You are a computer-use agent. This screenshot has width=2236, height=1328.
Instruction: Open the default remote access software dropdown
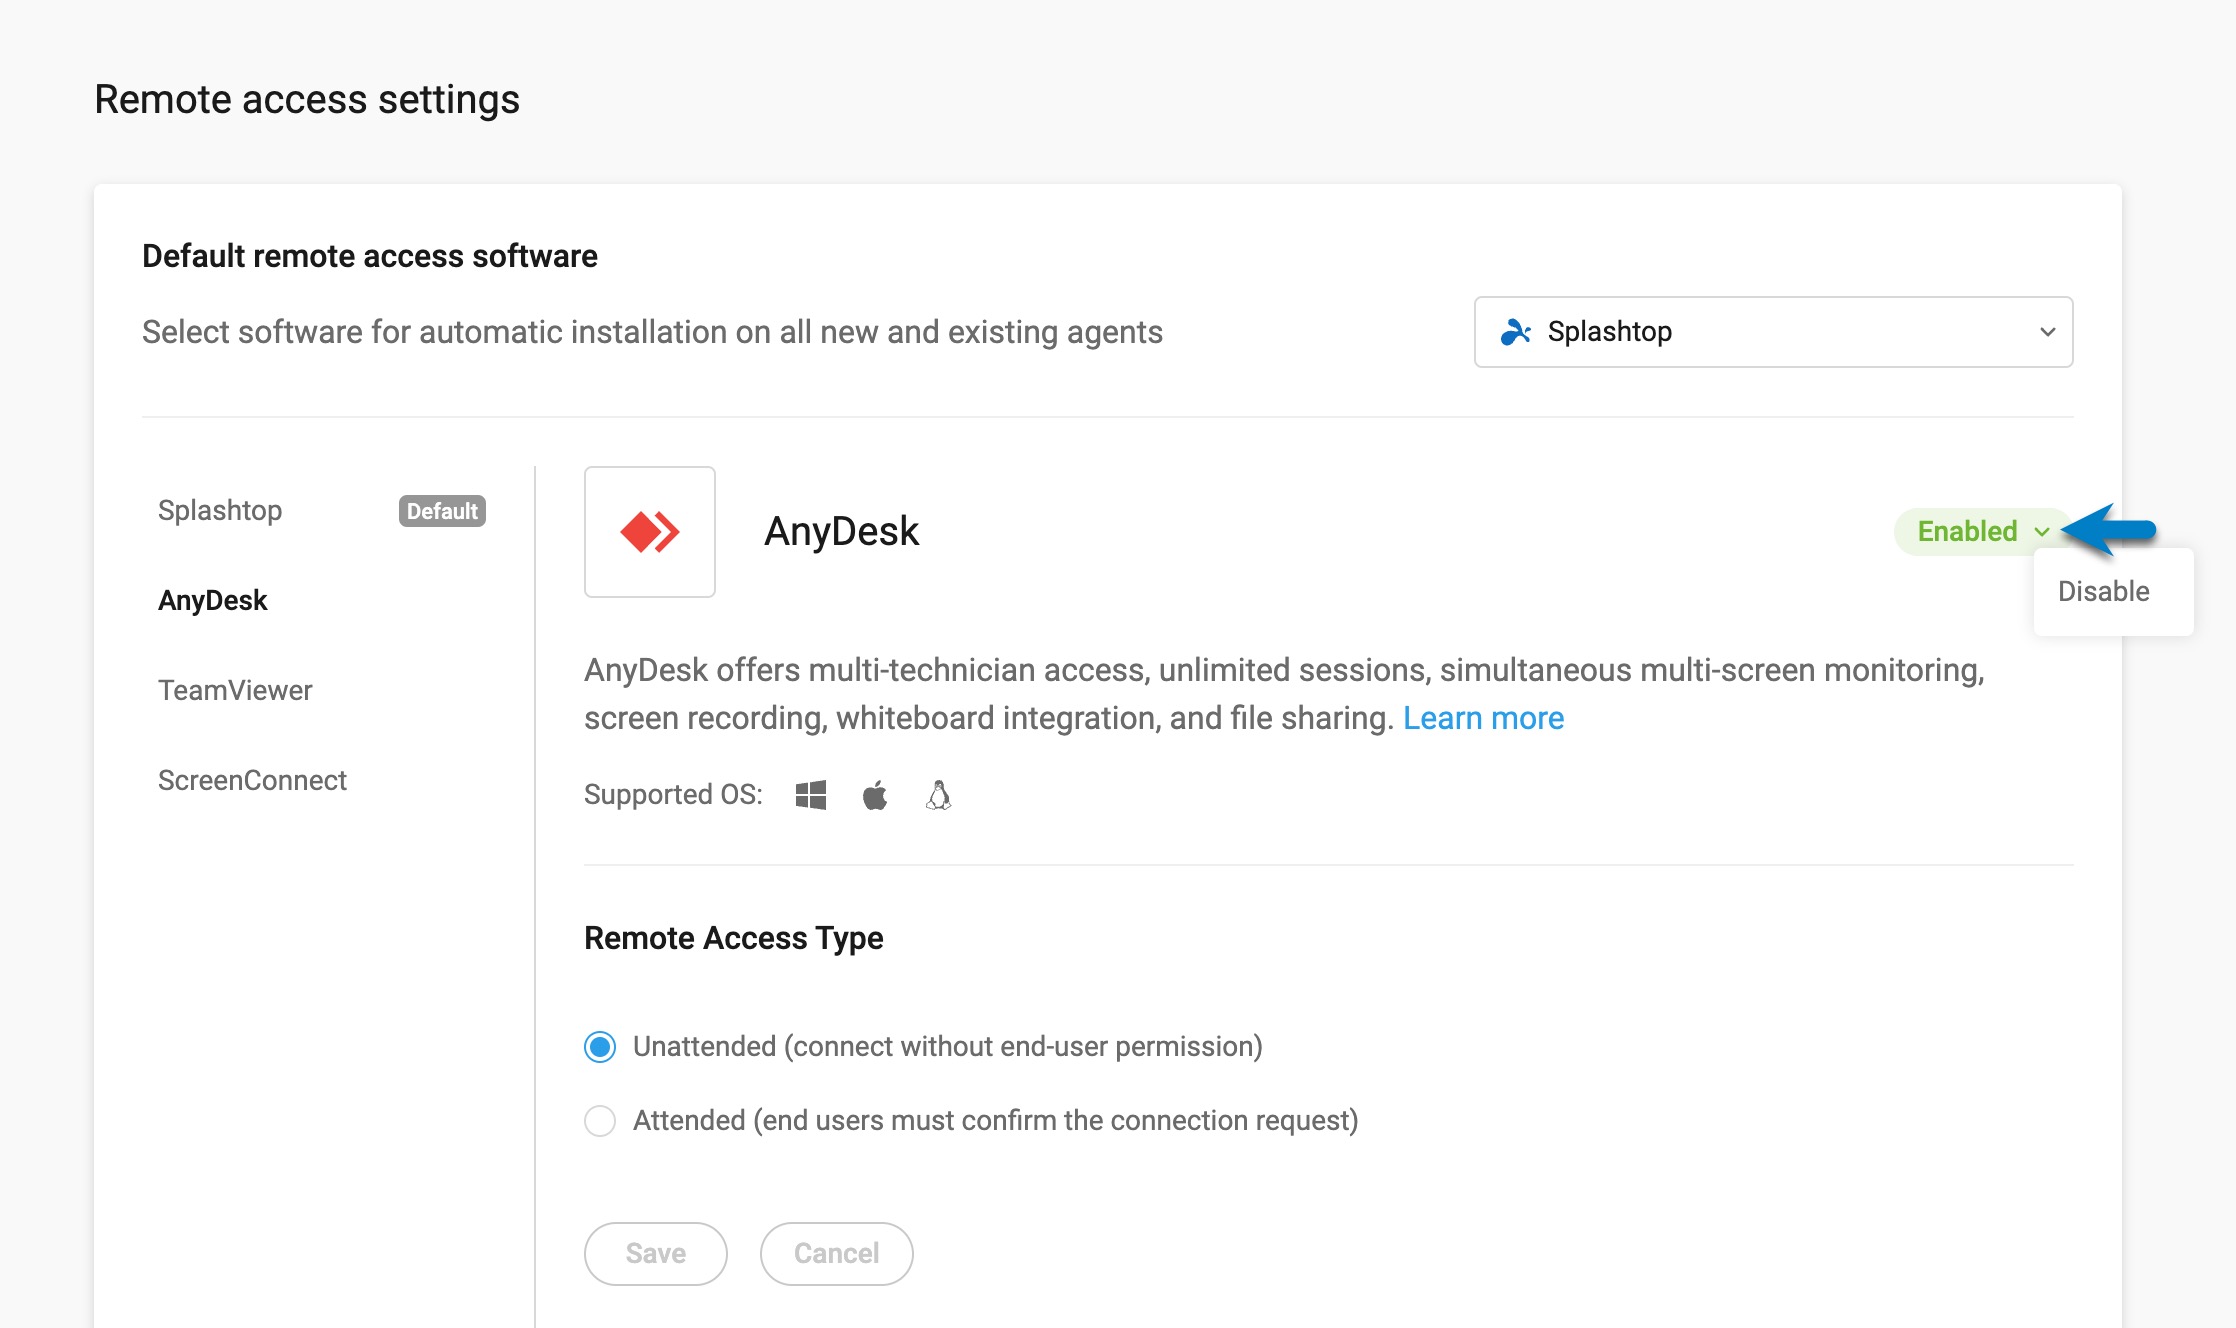[x=1773, y=332]
